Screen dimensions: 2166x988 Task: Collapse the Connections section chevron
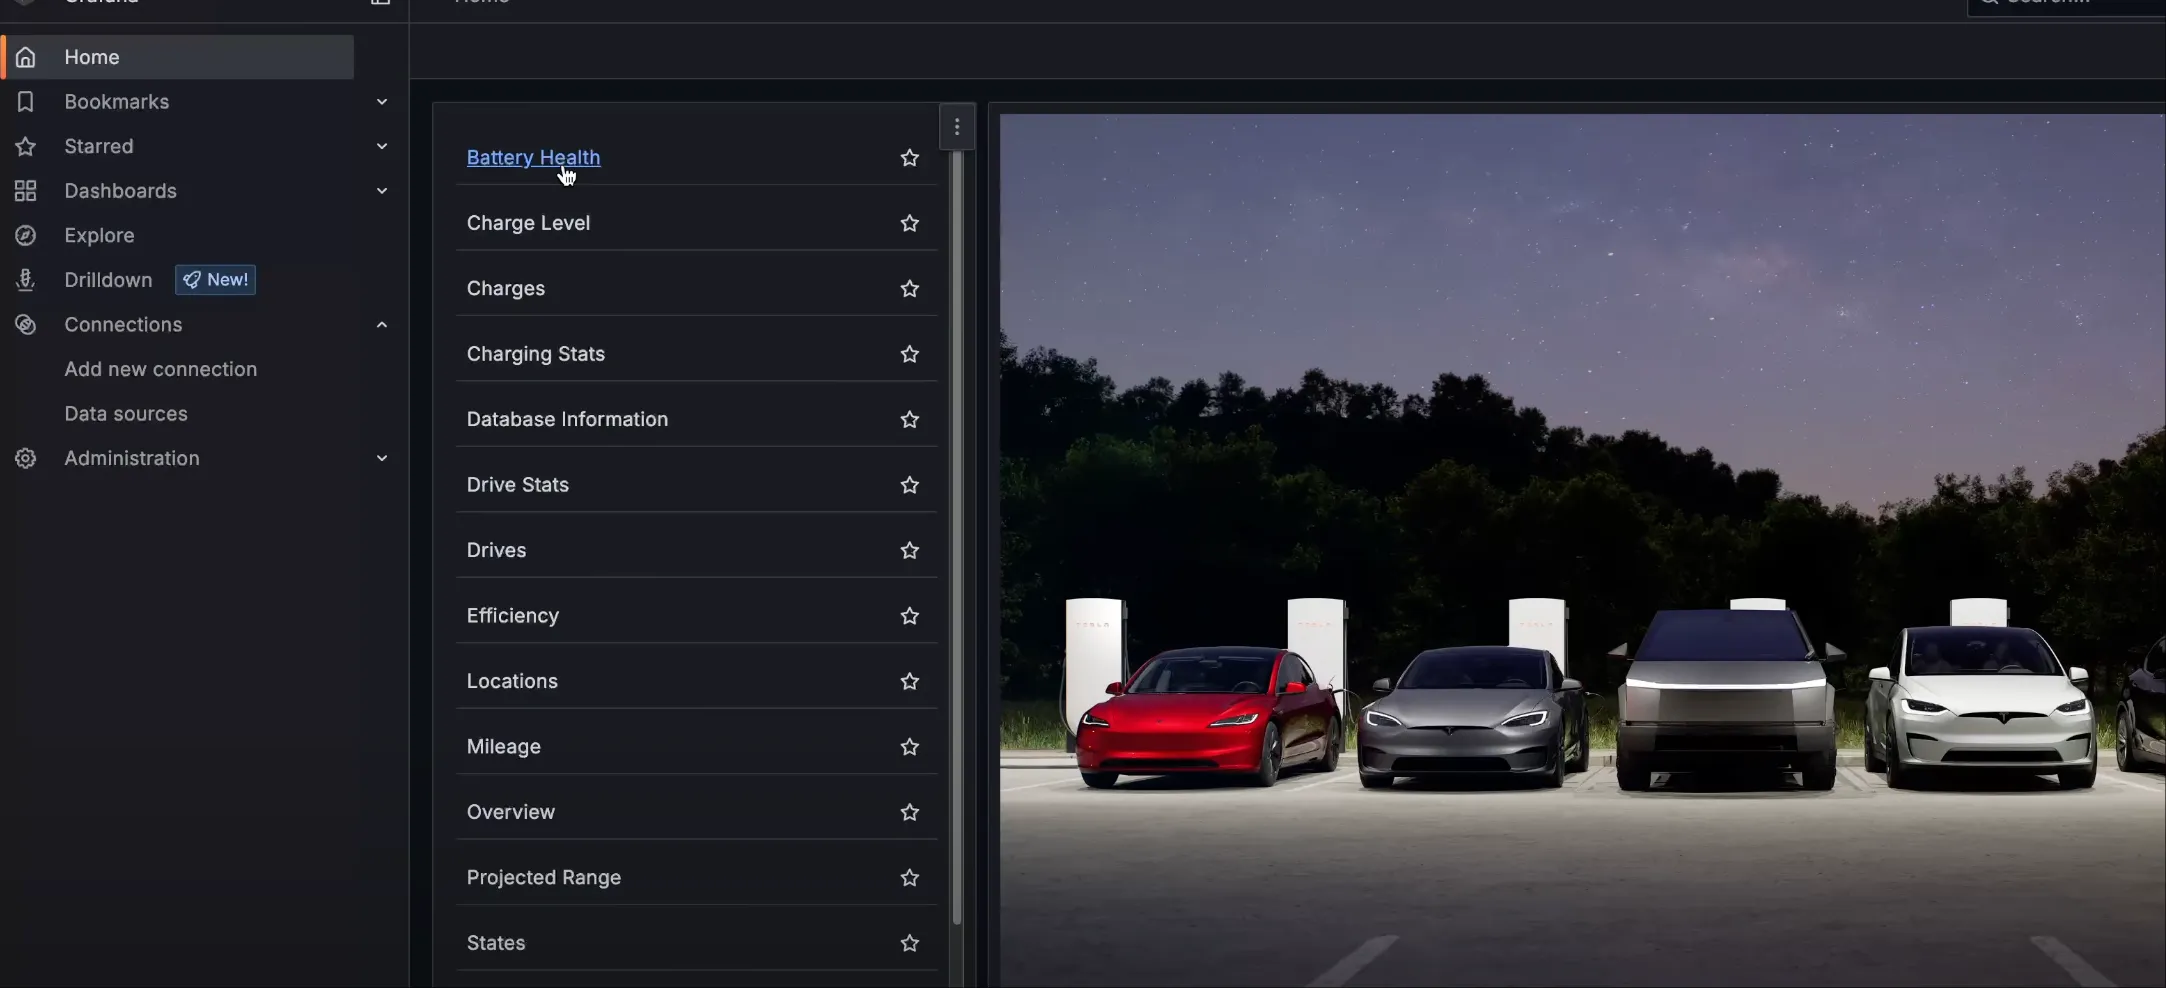(382, 325)
